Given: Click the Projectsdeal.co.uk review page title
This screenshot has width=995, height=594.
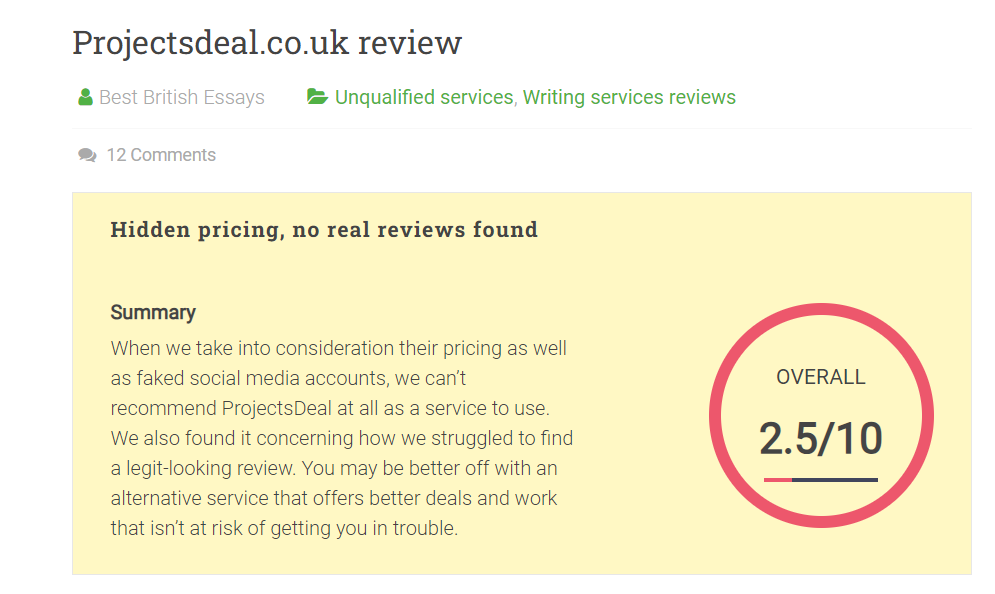Looking at the screenshot, I should (x=267, y=43).
